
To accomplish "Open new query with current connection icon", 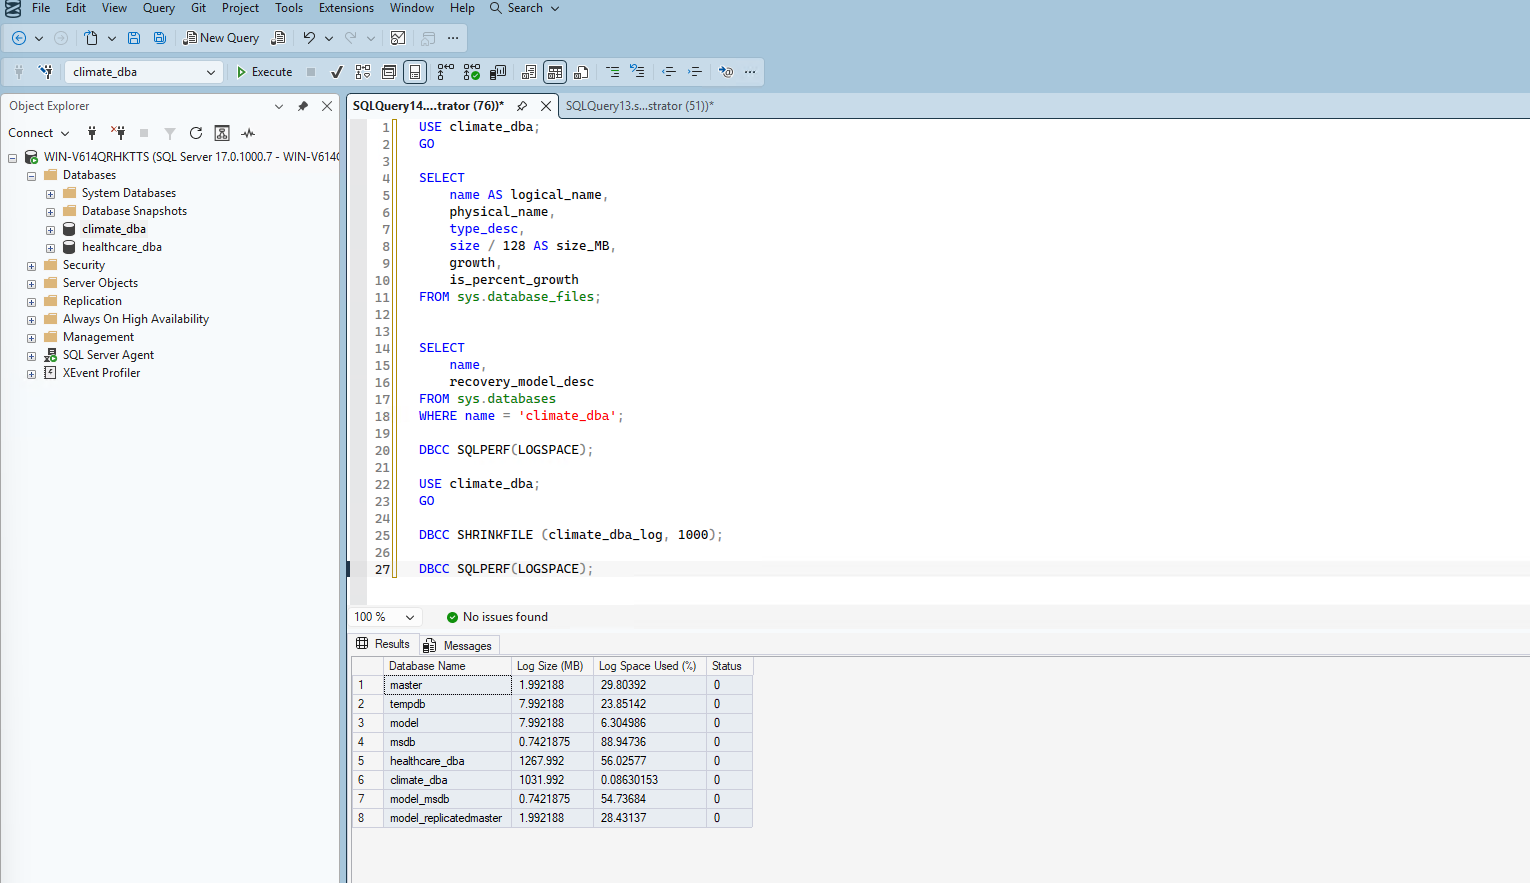I will tap(279, 38).
